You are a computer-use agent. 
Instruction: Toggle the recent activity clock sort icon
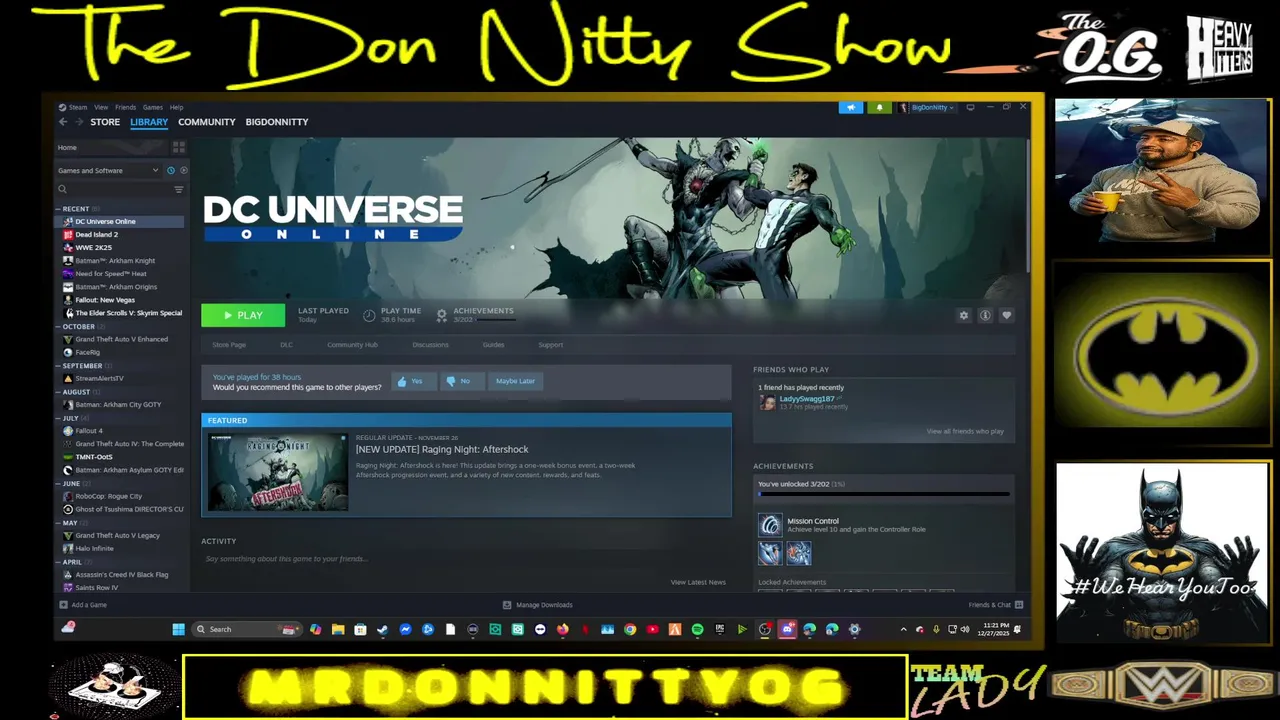pyautogui.click(x=171, y=171)
